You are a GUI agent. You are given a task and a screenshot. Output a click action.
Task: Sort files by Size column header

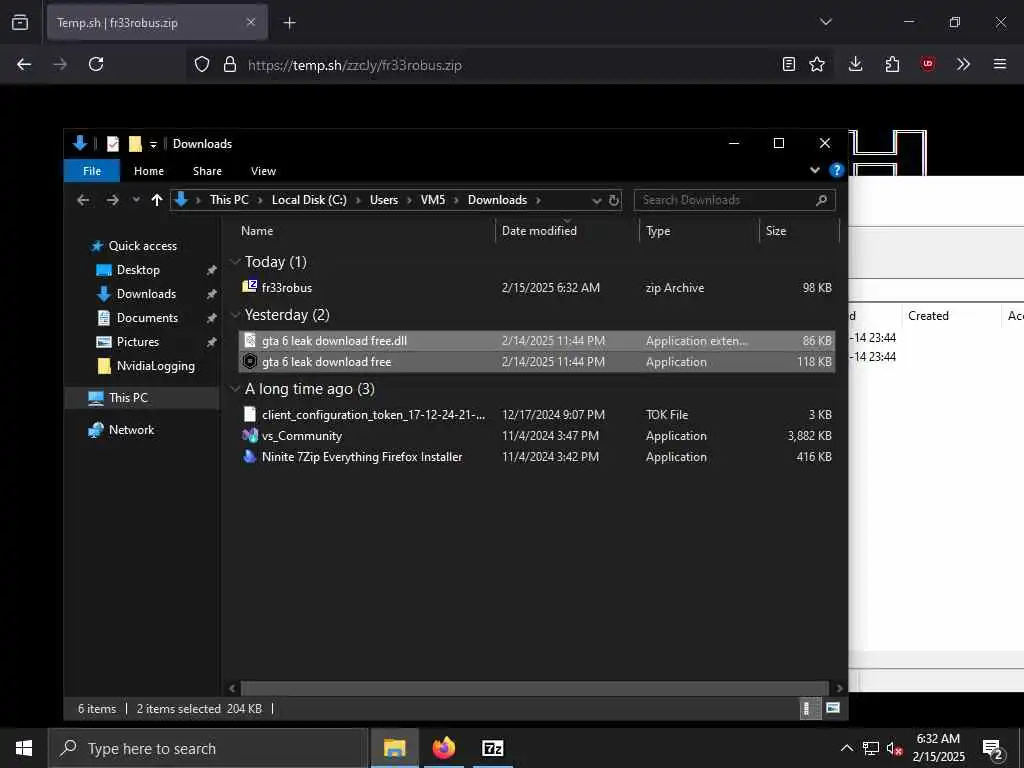pyautogui.click(x=799, y=231)
